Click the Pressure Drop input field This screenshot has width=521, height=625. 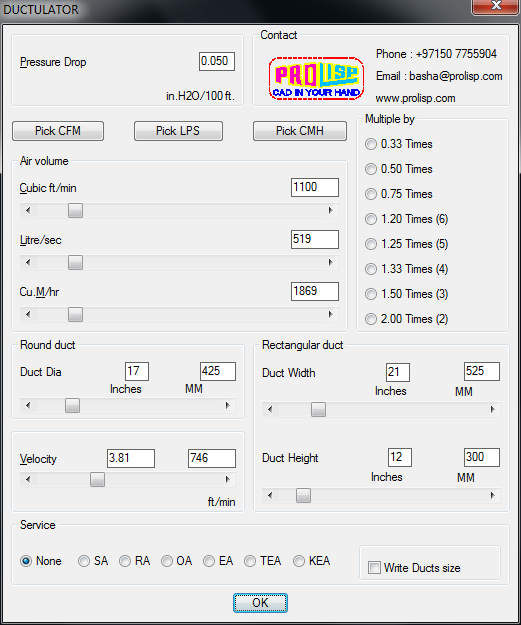pos(217,61)
